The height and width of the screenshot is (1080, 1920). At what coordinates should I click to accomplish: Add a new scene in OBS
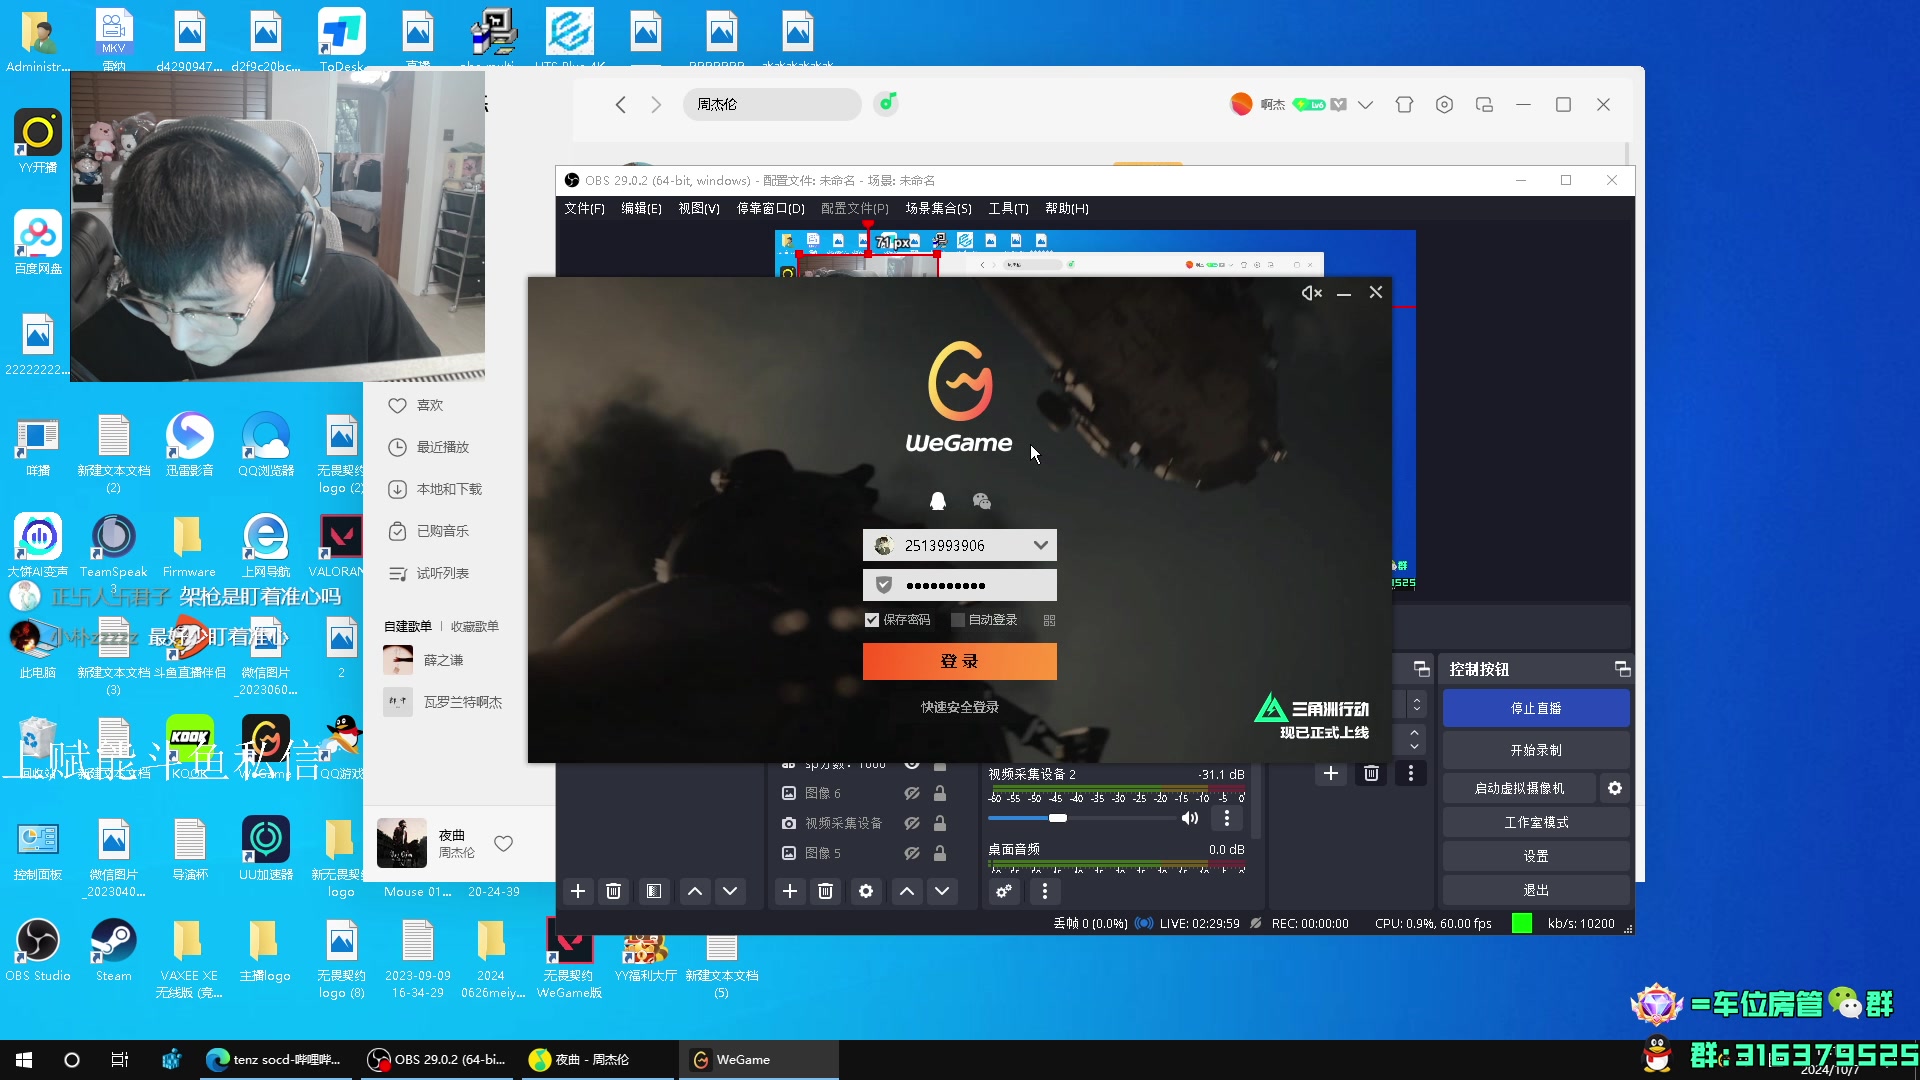coord(578,891)
